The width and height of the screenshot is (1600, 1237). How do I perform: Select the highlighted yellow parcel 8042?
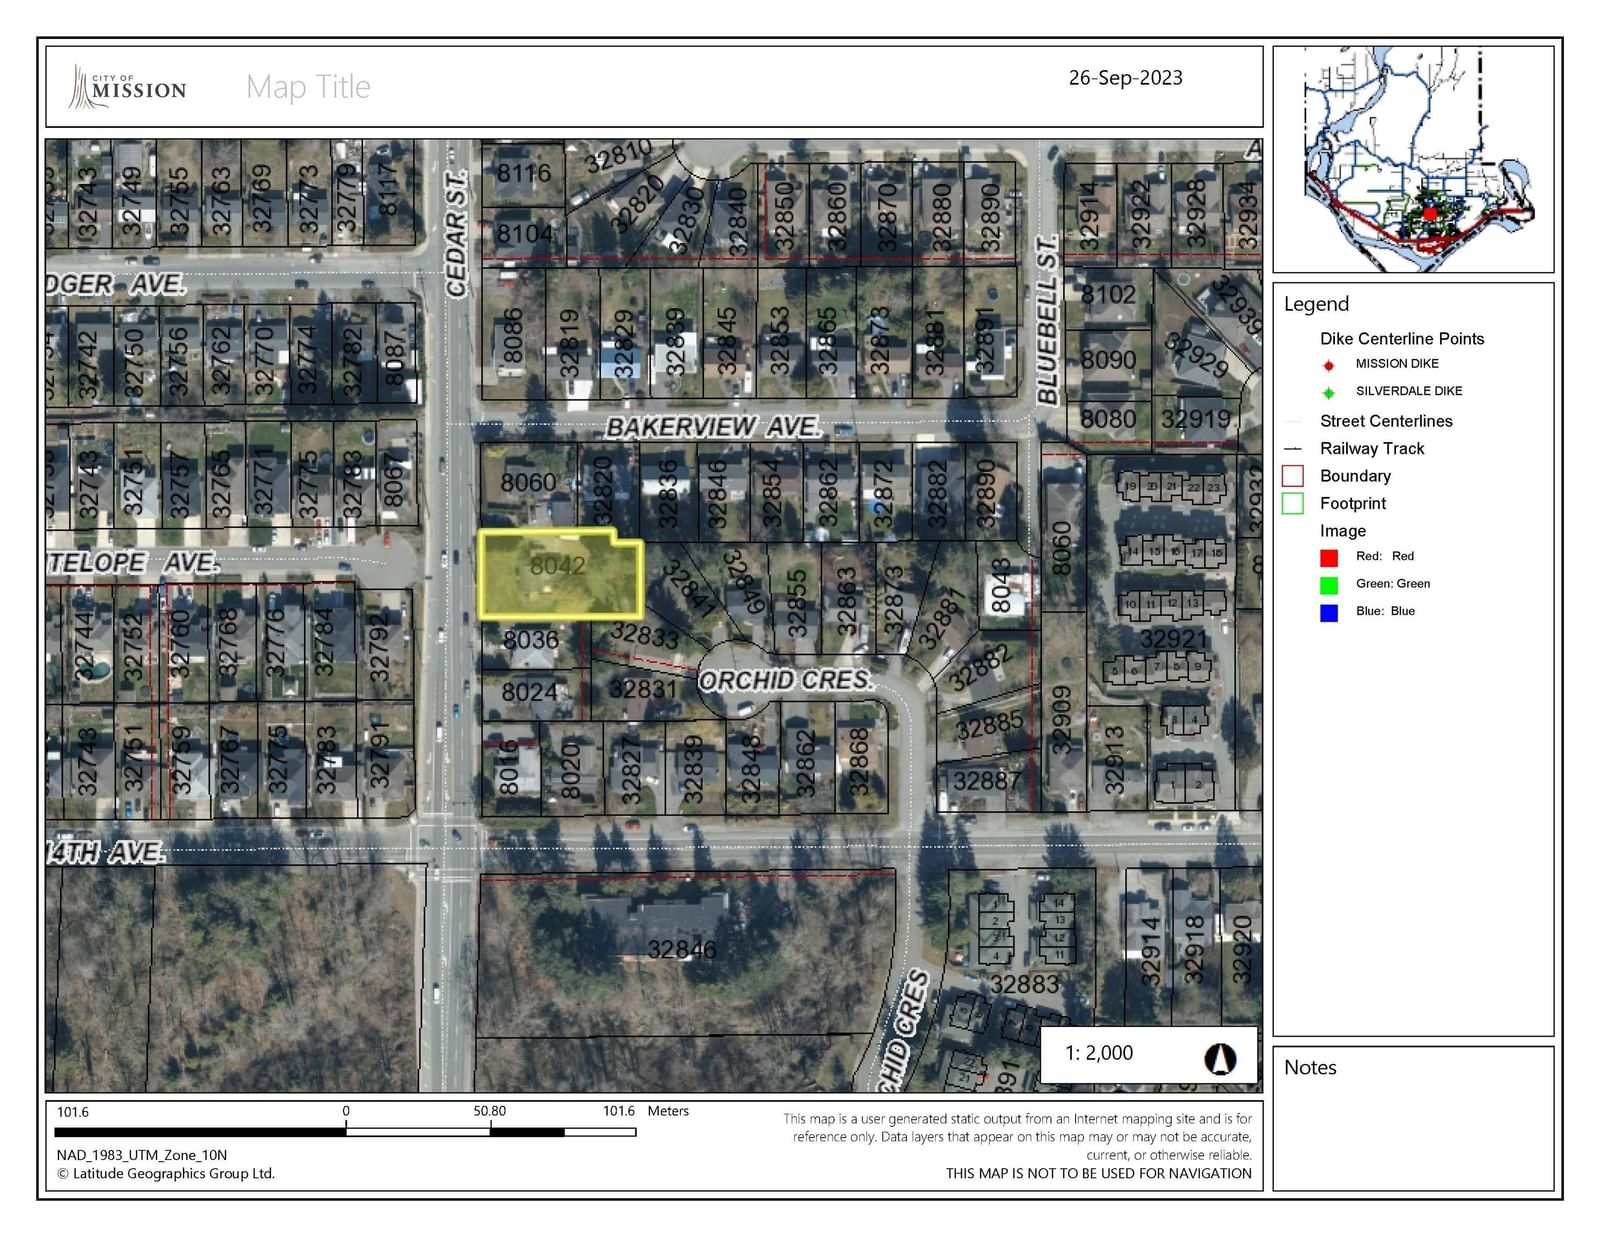pos(558,575)
